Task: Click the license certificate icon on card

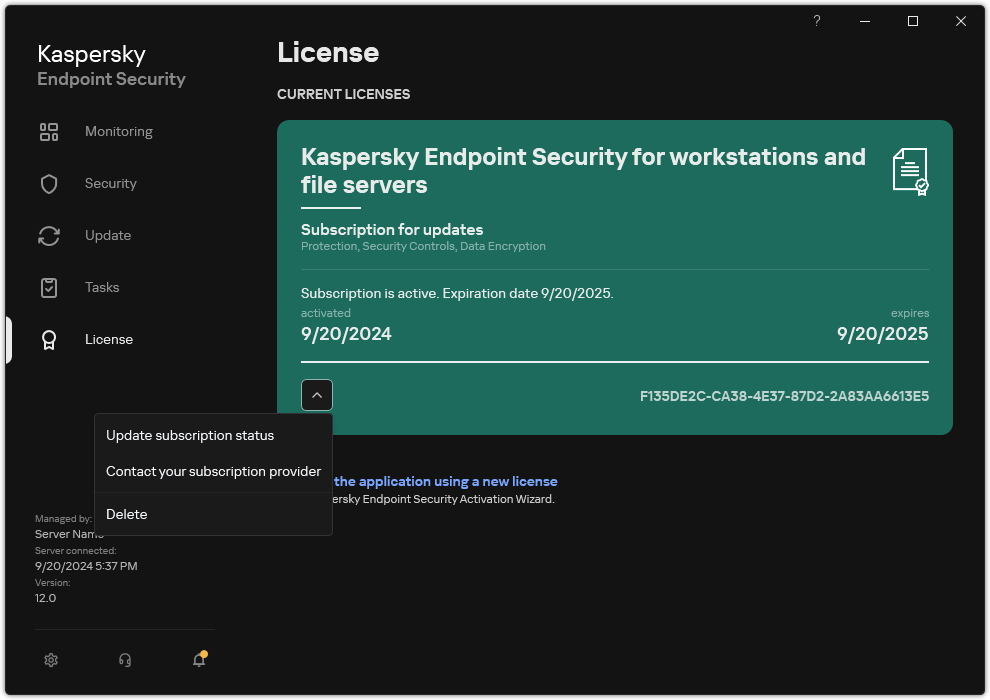Action: coord(910,171)
